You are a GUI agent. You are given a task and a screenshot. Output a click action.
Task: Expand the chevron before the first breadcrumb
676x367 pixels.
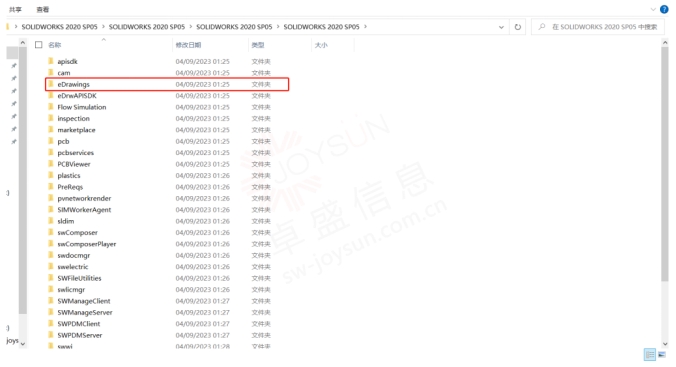click(16, 27)
